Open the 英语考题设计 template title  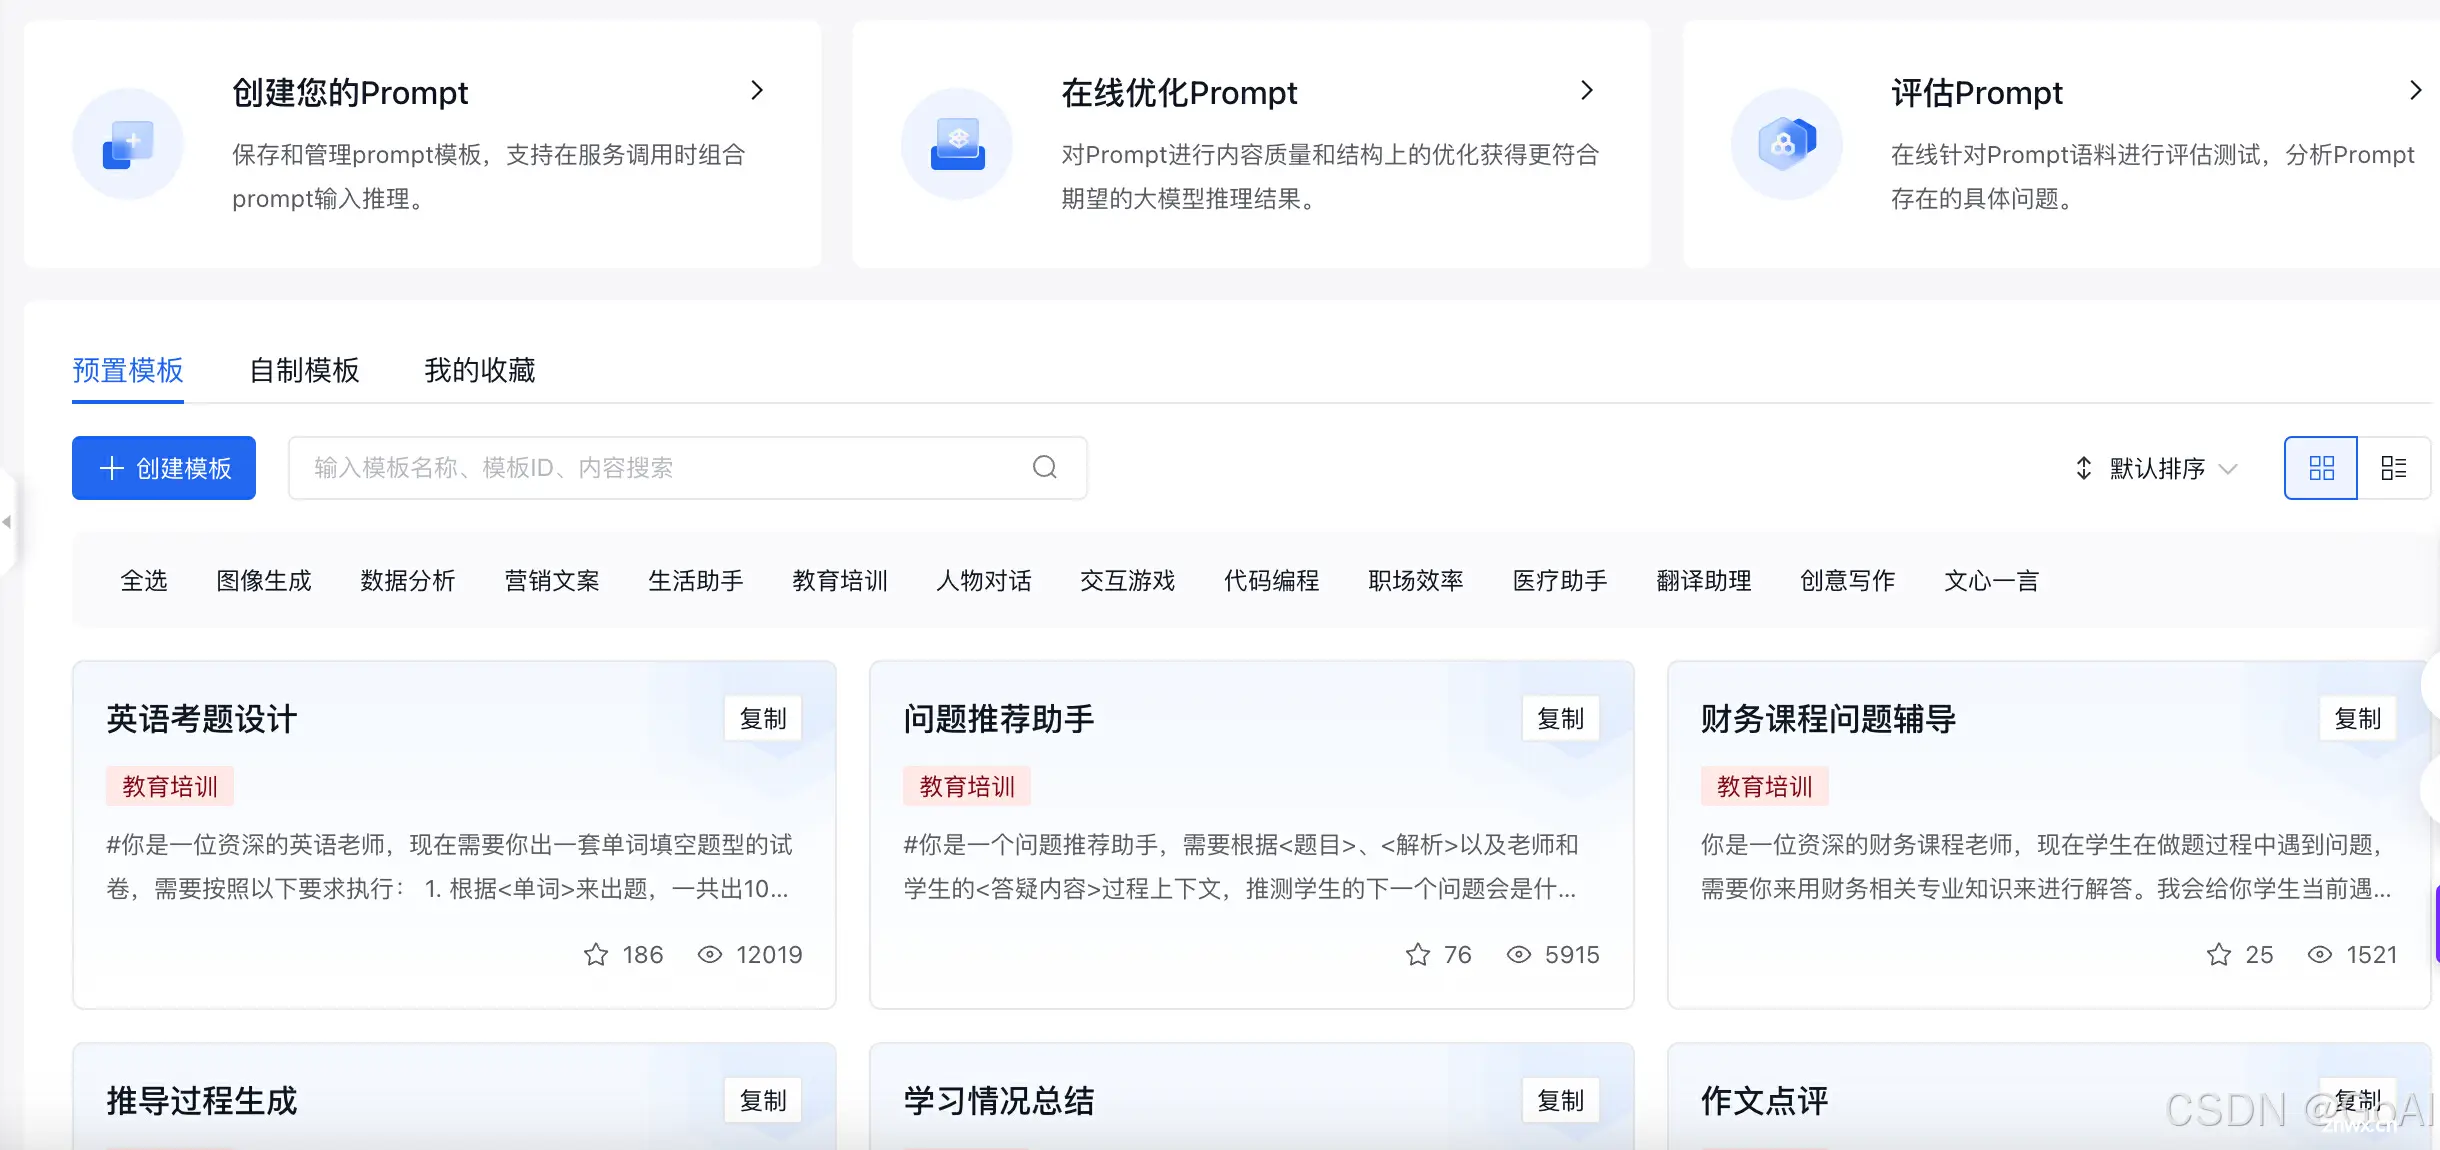coord(202,719)
